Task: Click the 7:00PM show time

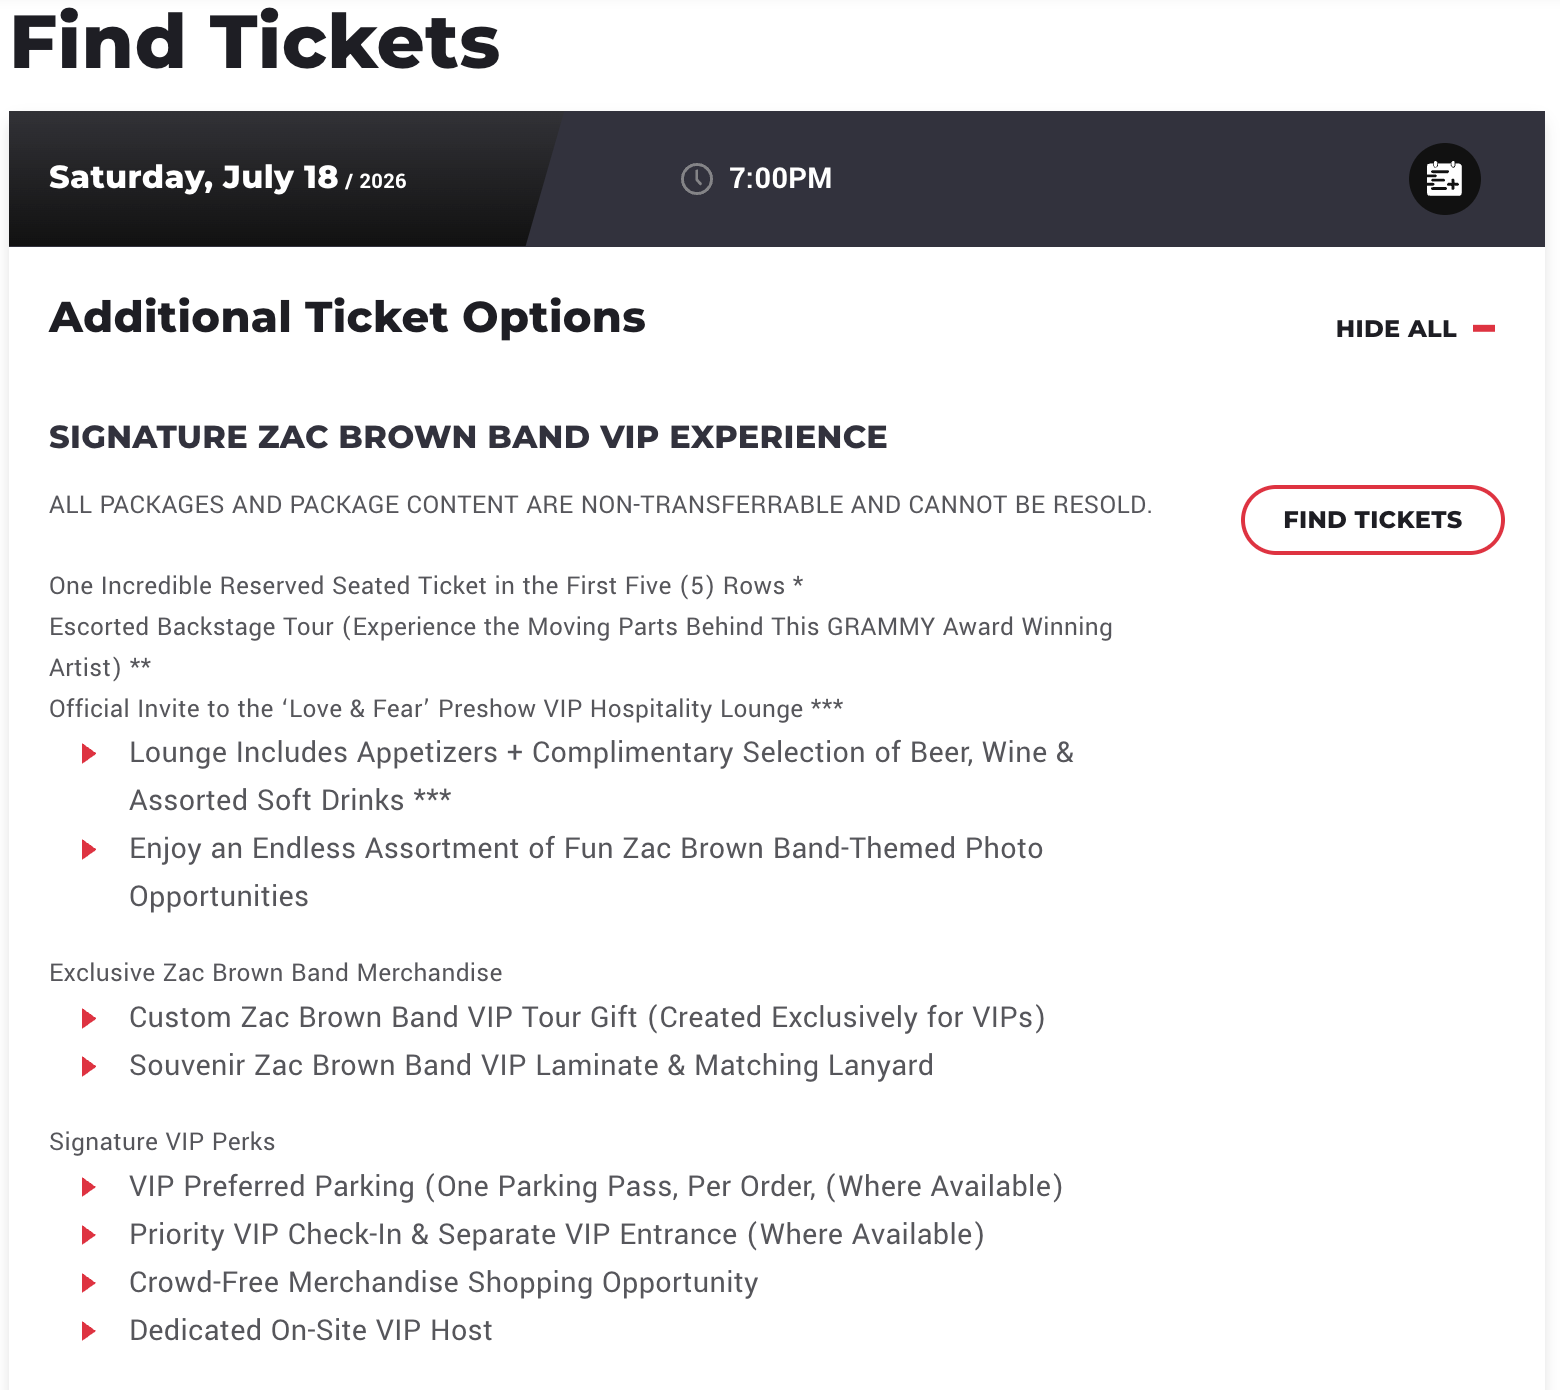Action: (x=780, y=178)
